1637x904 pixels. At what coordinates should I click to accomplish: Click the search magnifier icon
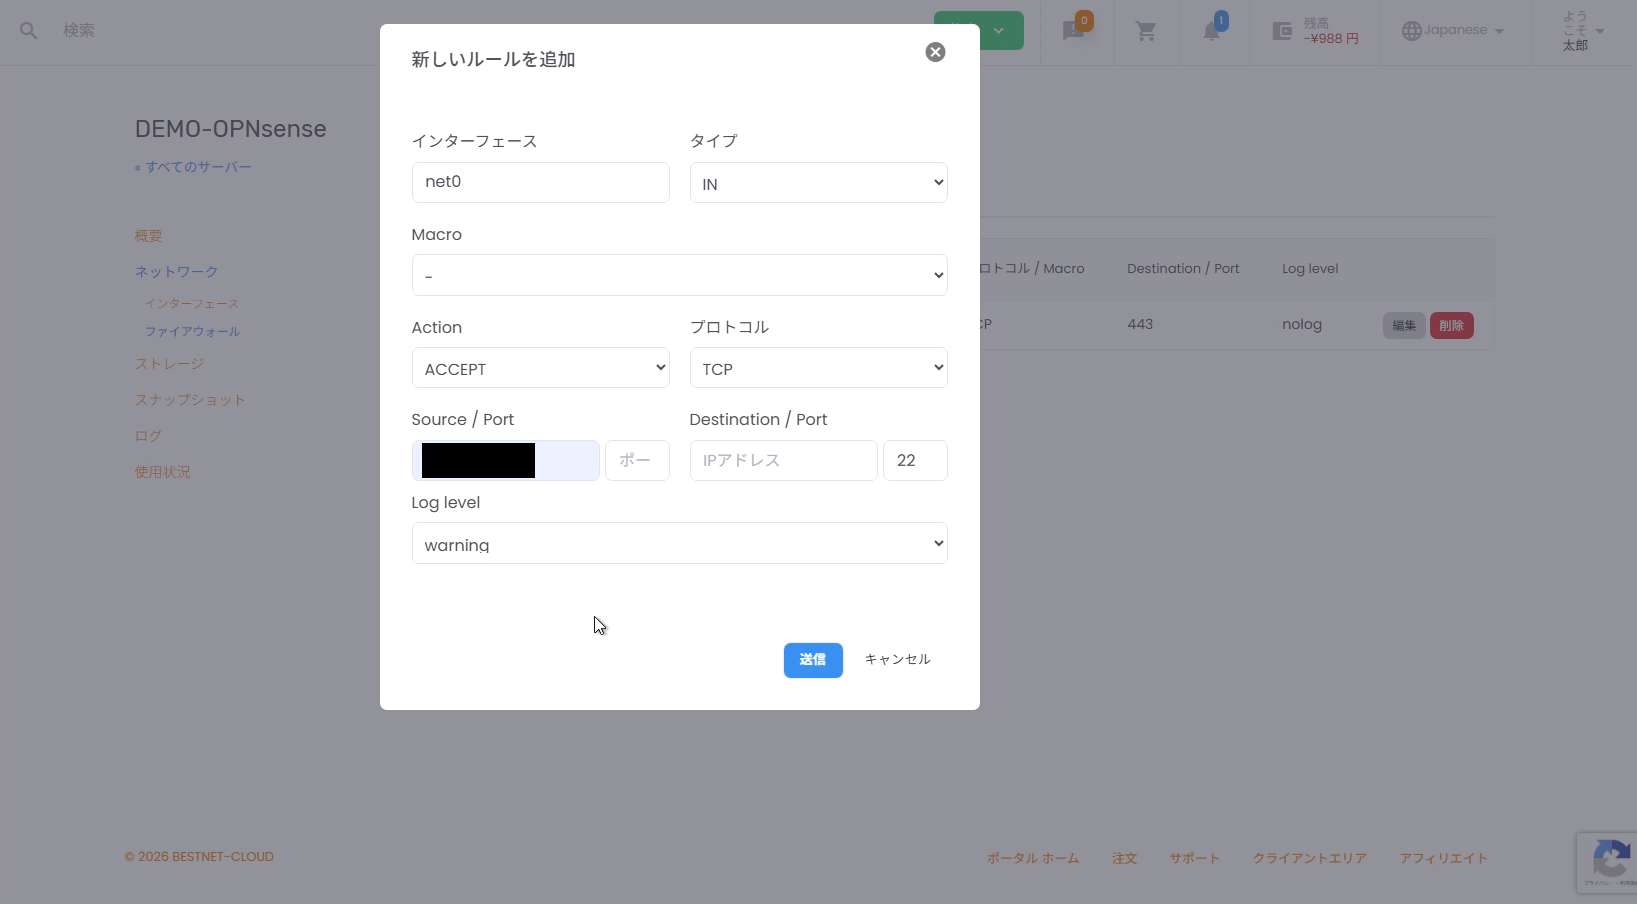pyautogui.click(x=29, y=31)
